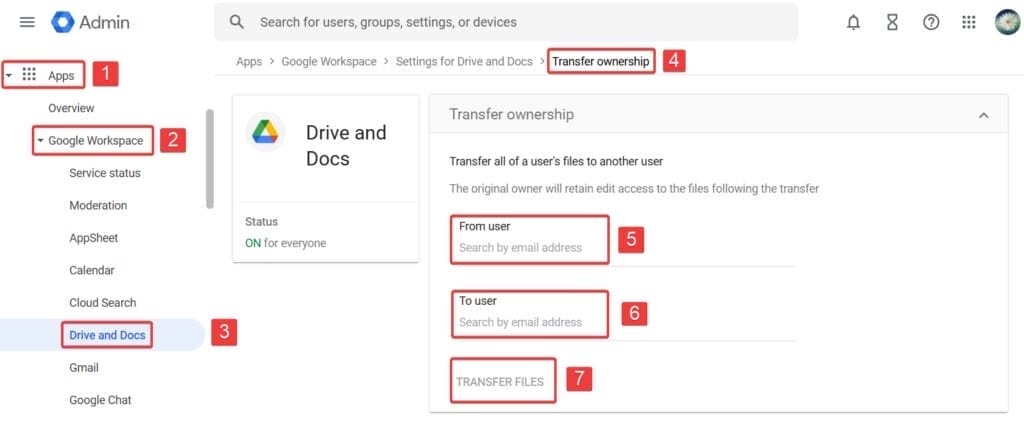Open the tasks hourglass icon

click(892, 23)
